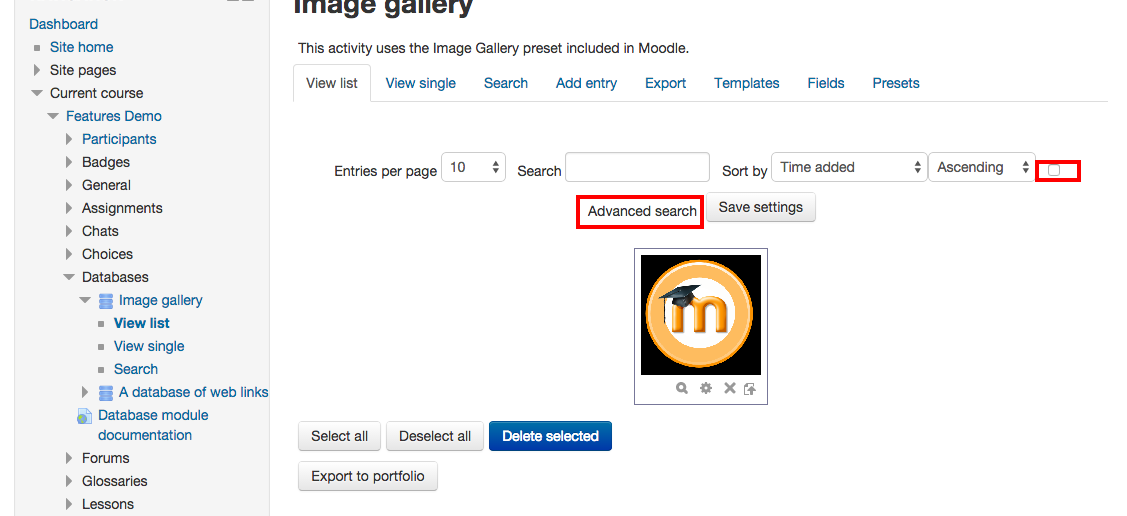Click the Database module documentation page icon
Image resolution: width=1127 pixels, height=516 pixels.
click(x=86, y=416)
